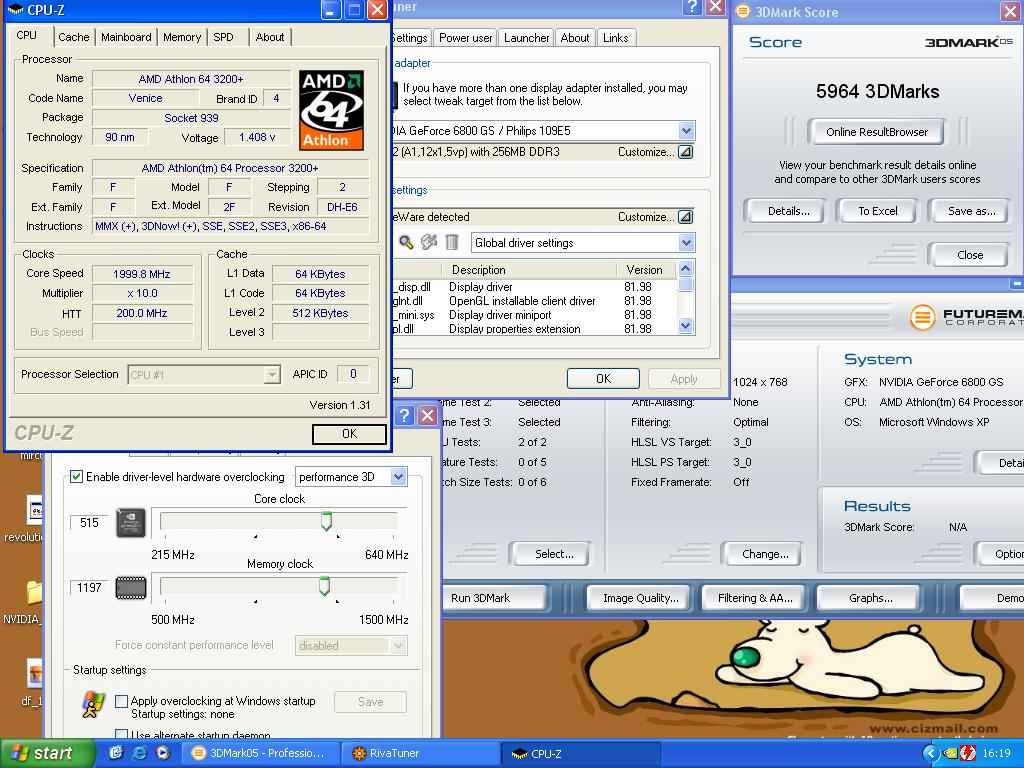The height and width of the screenshot is (768, 1024).
Task: Open the Power user tab in RivaTuner
Action: (x=466, y=38)
